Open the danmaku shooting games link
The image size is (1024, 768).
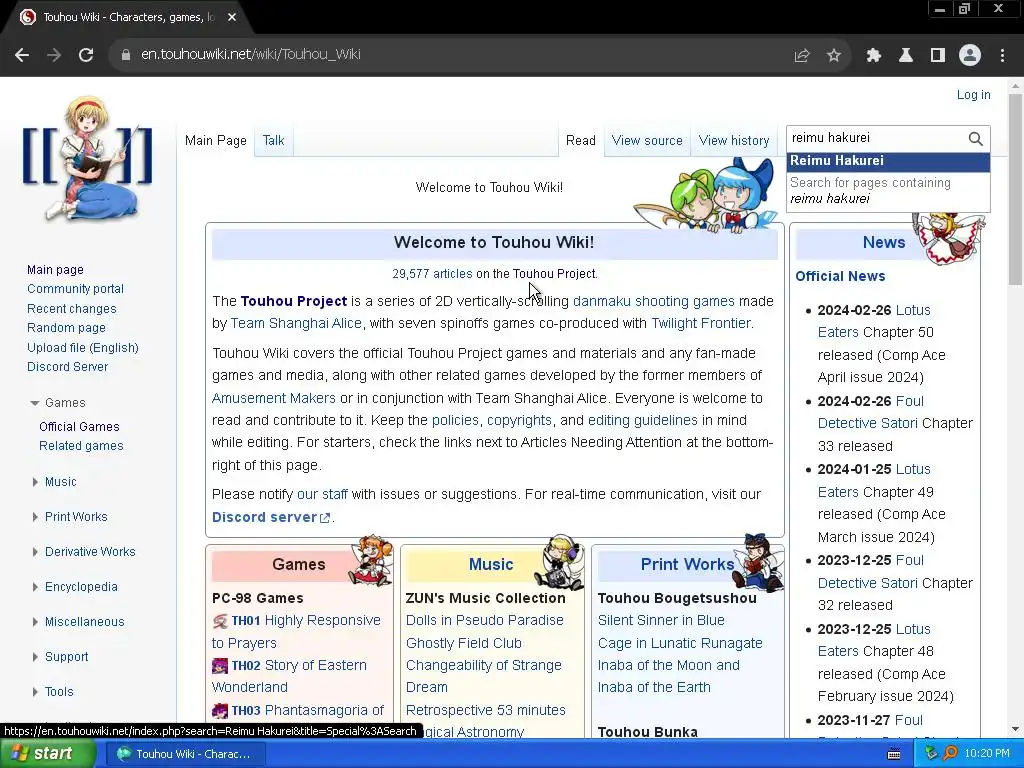(654, 301)
